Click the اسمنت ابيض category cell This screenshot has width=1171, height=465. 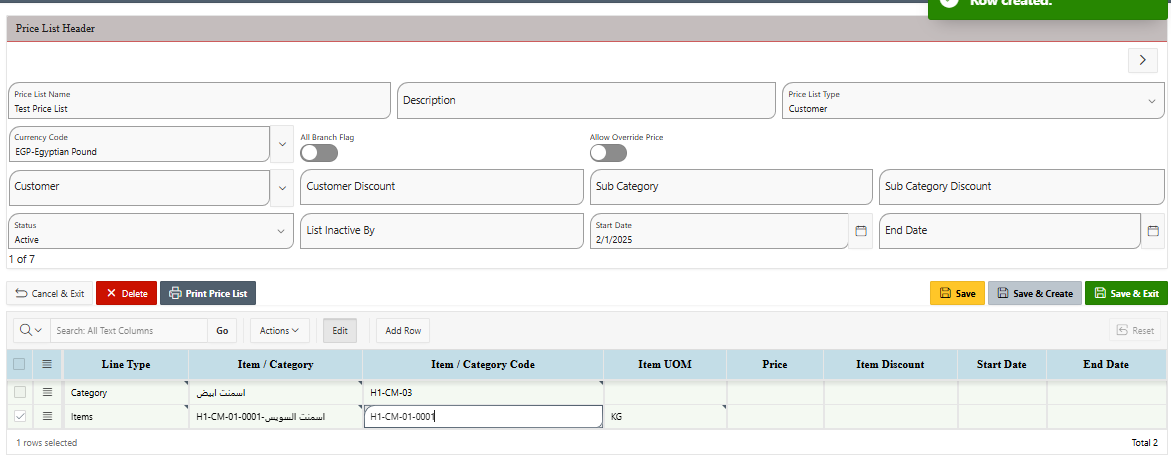point(276,392)
